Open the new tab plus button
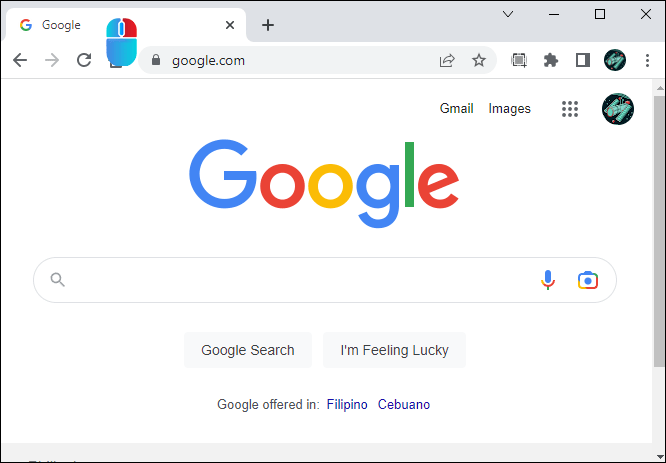Viewport: 666px width, 463px height. 267,25
